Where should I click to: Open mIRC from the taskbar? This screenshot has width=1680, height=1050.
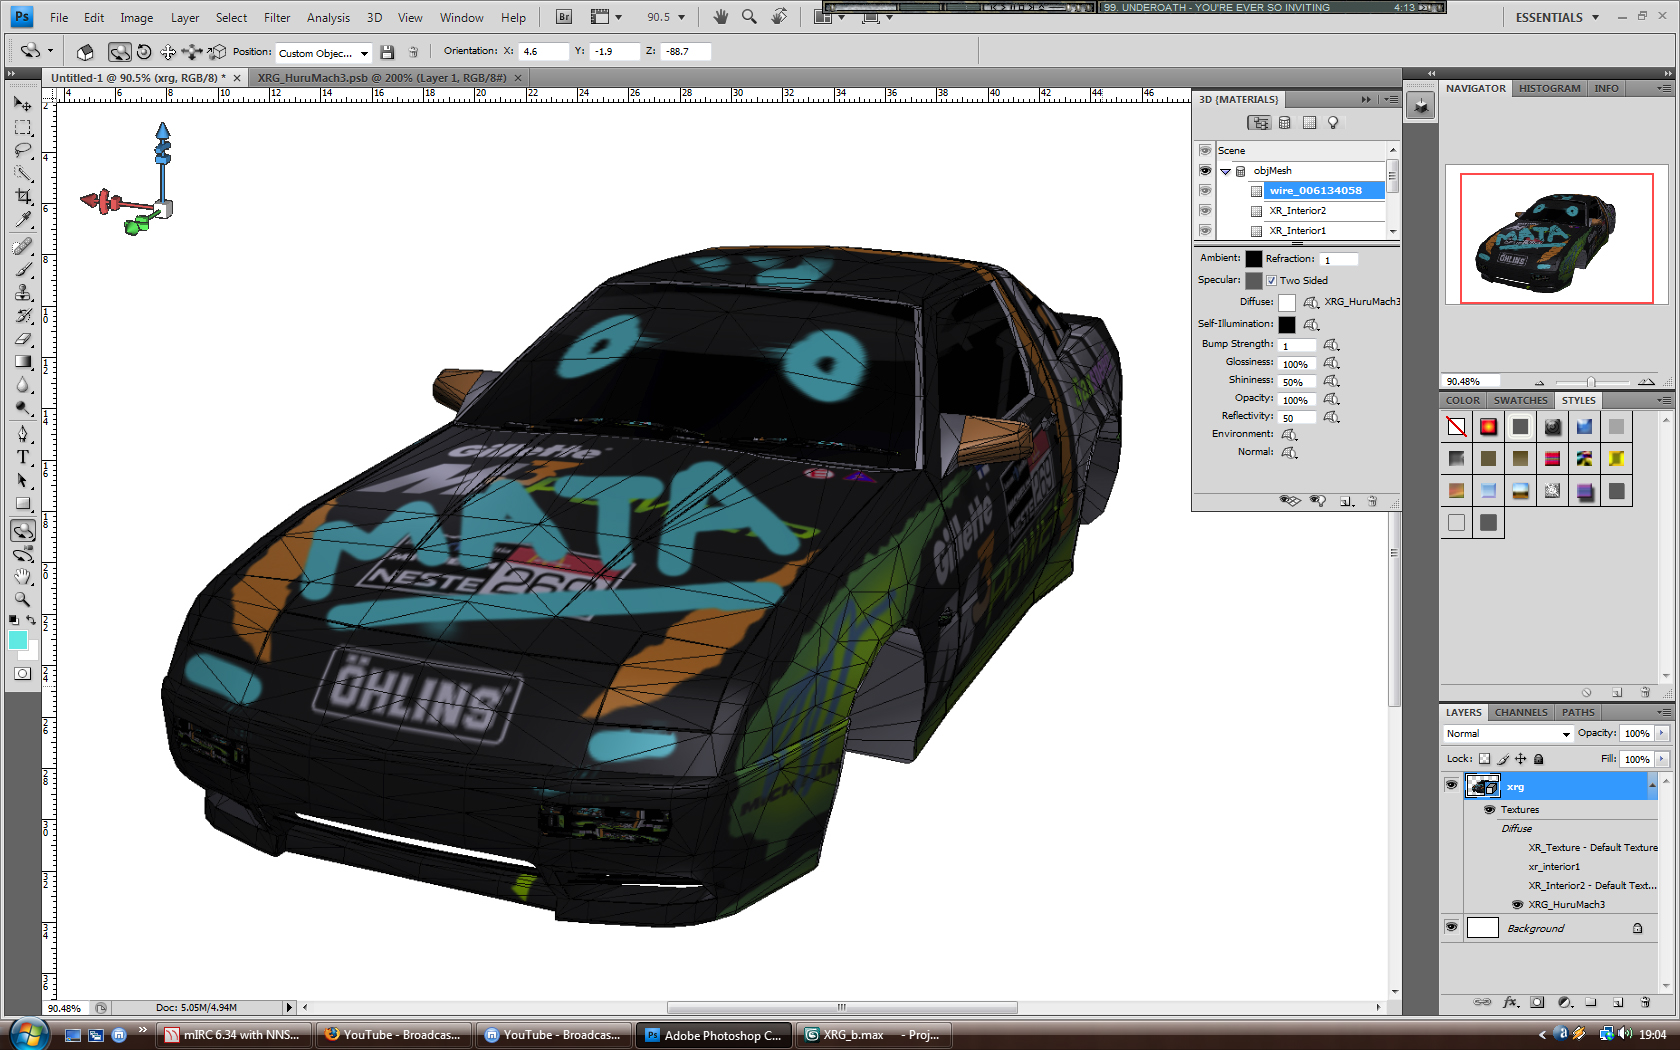pos(233,1035)
